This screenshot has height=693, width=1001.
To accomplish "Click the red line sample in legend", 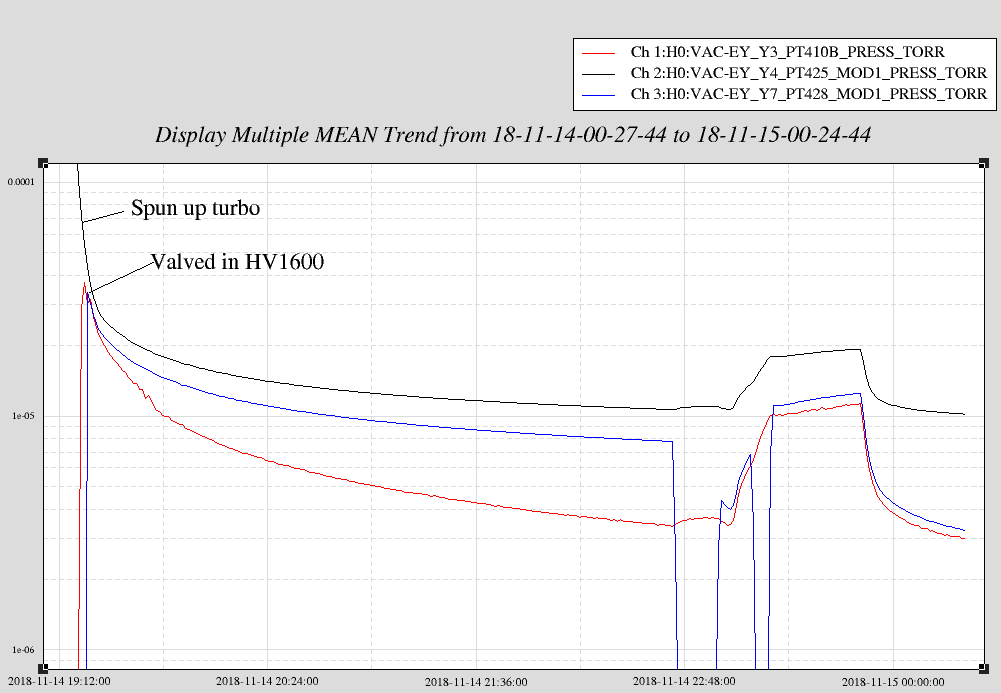I will pyautogui.click(x=599, y=54).
